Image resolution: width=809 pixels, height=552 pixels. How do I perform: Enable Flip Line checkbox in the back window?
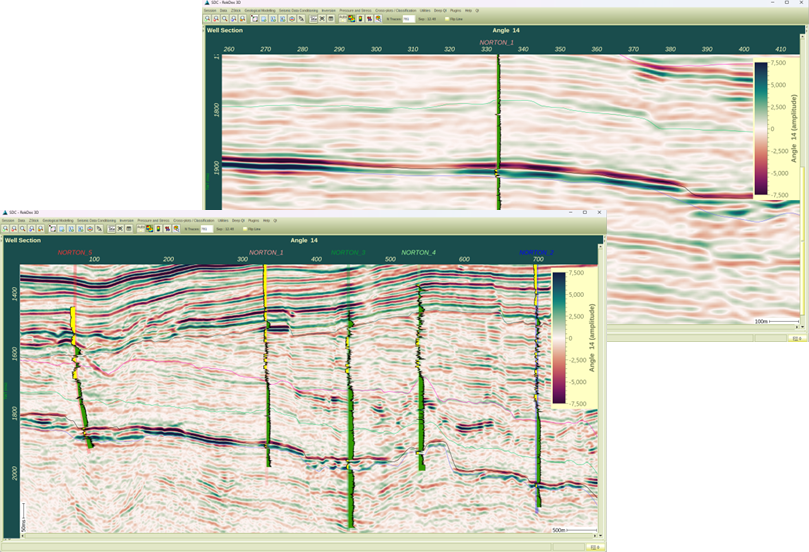click(446, 18)
